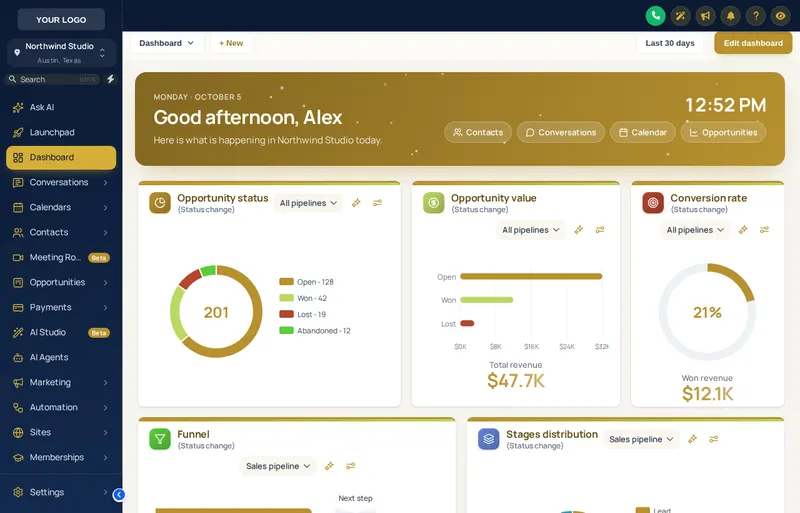The image size is (800, 513).
Task: Click the Opportunities shortcut in the banner
Action: pos(723,132)
